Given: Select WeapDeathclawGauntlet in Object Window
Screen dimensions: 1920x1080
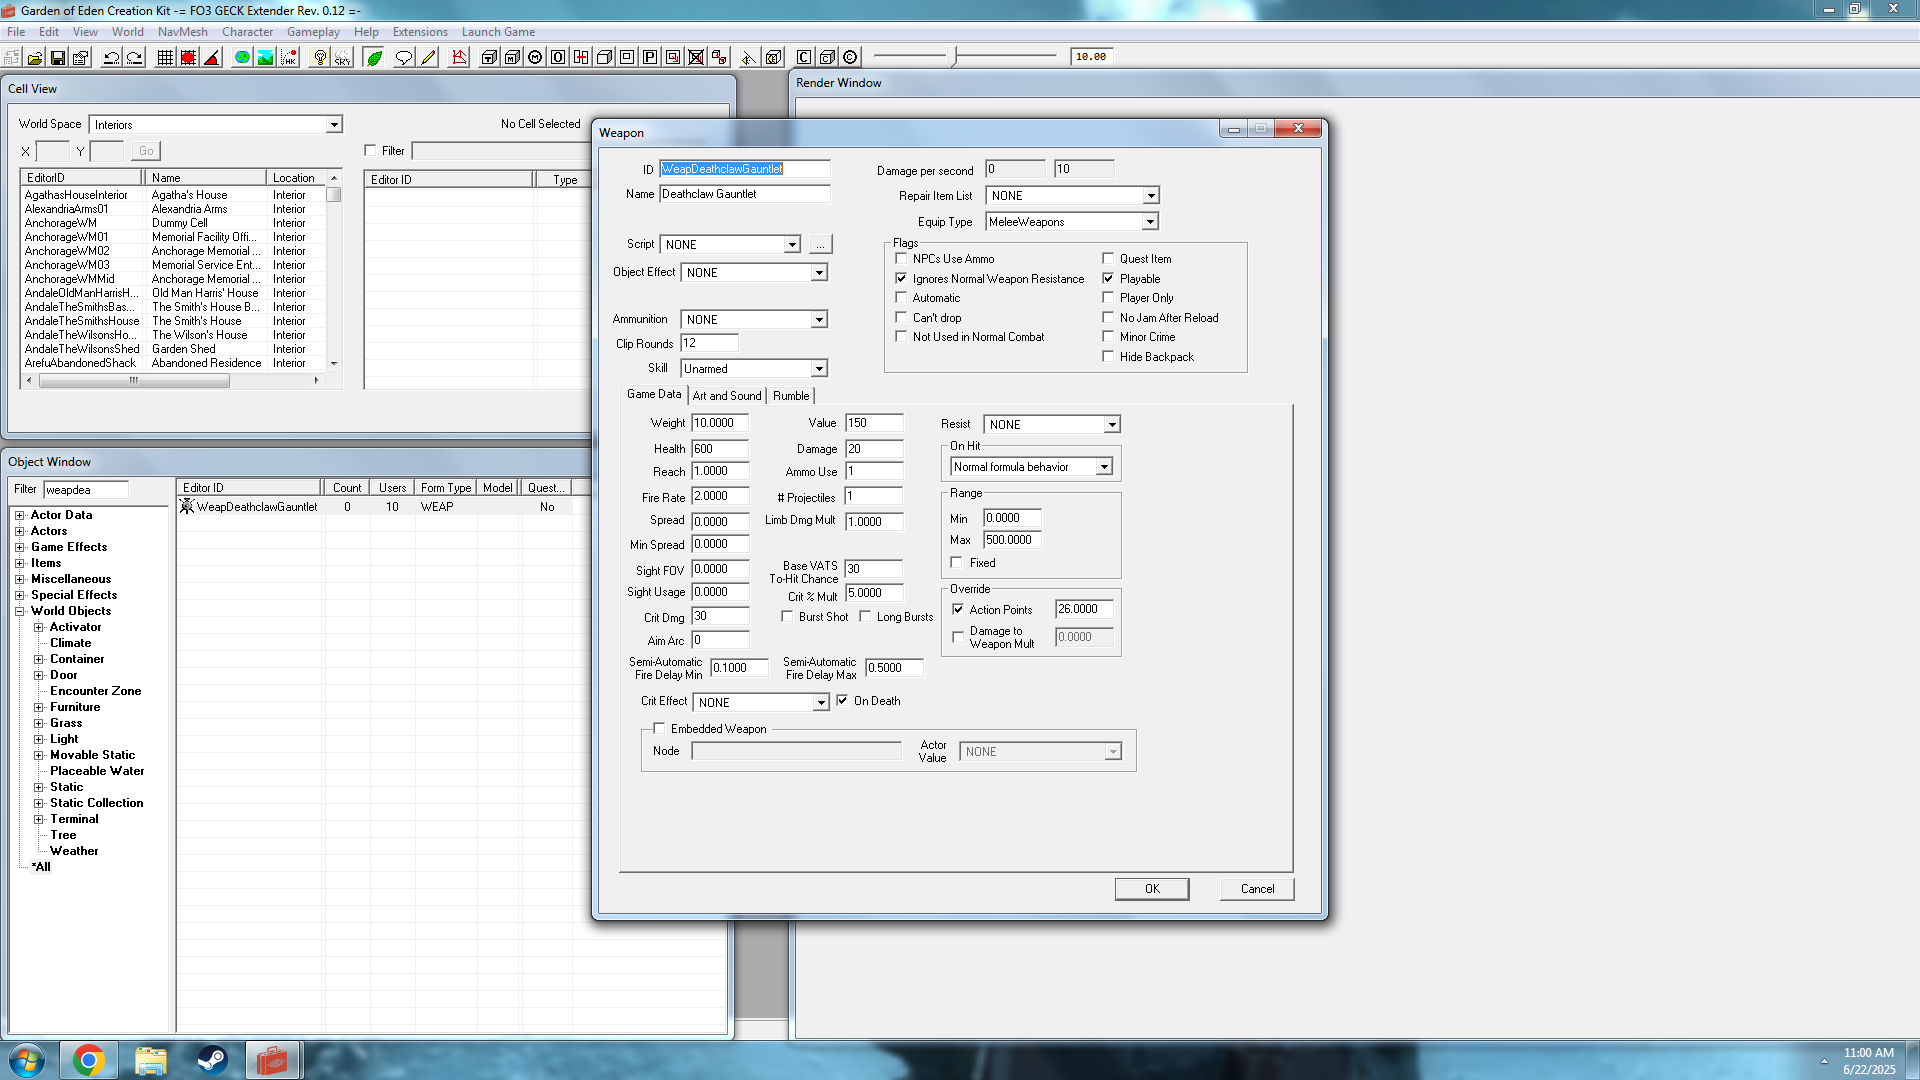Looking at the screenshot, I should coord(257,507).
